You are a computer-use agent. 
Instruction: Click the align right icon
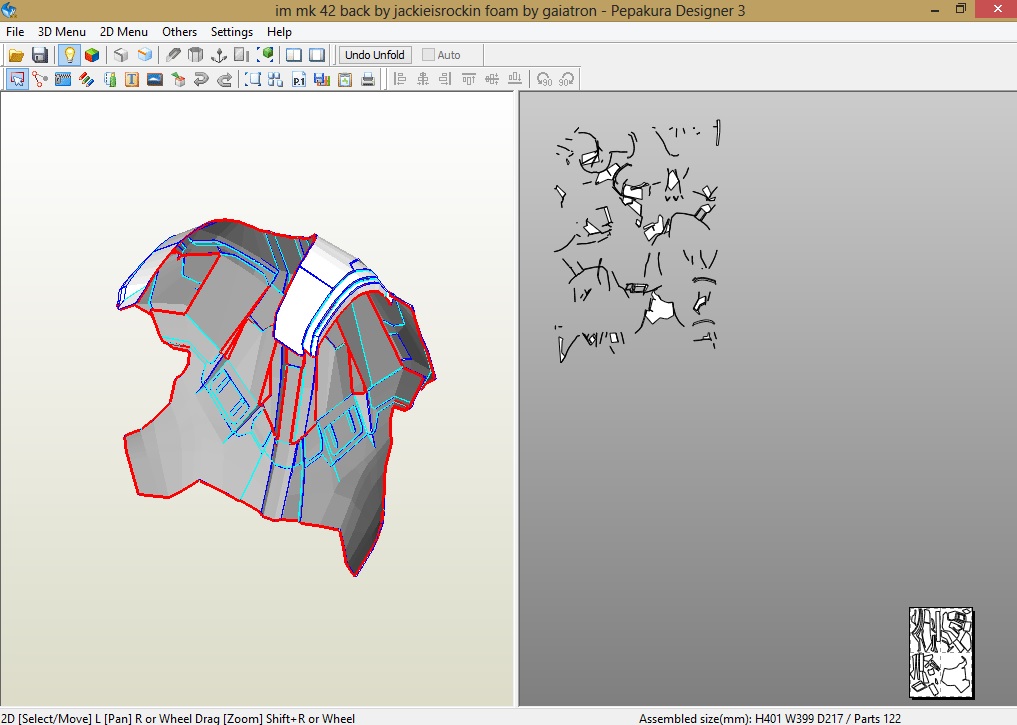pos(445,79)
